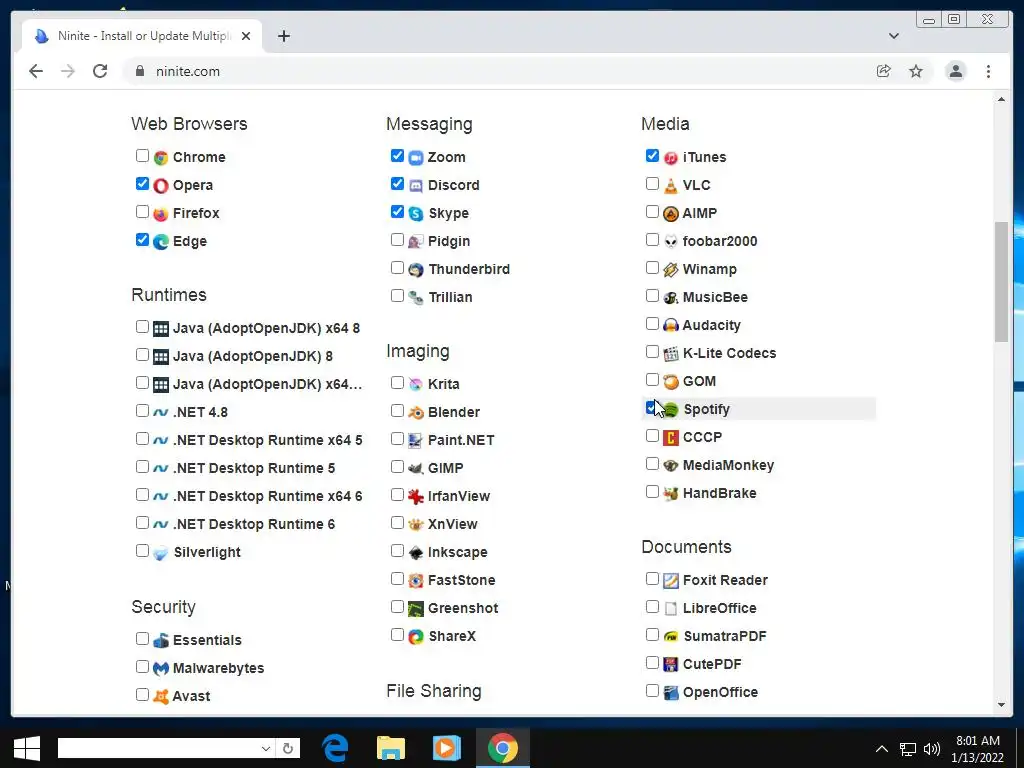Open the volume control in system tray

point(932,749)
